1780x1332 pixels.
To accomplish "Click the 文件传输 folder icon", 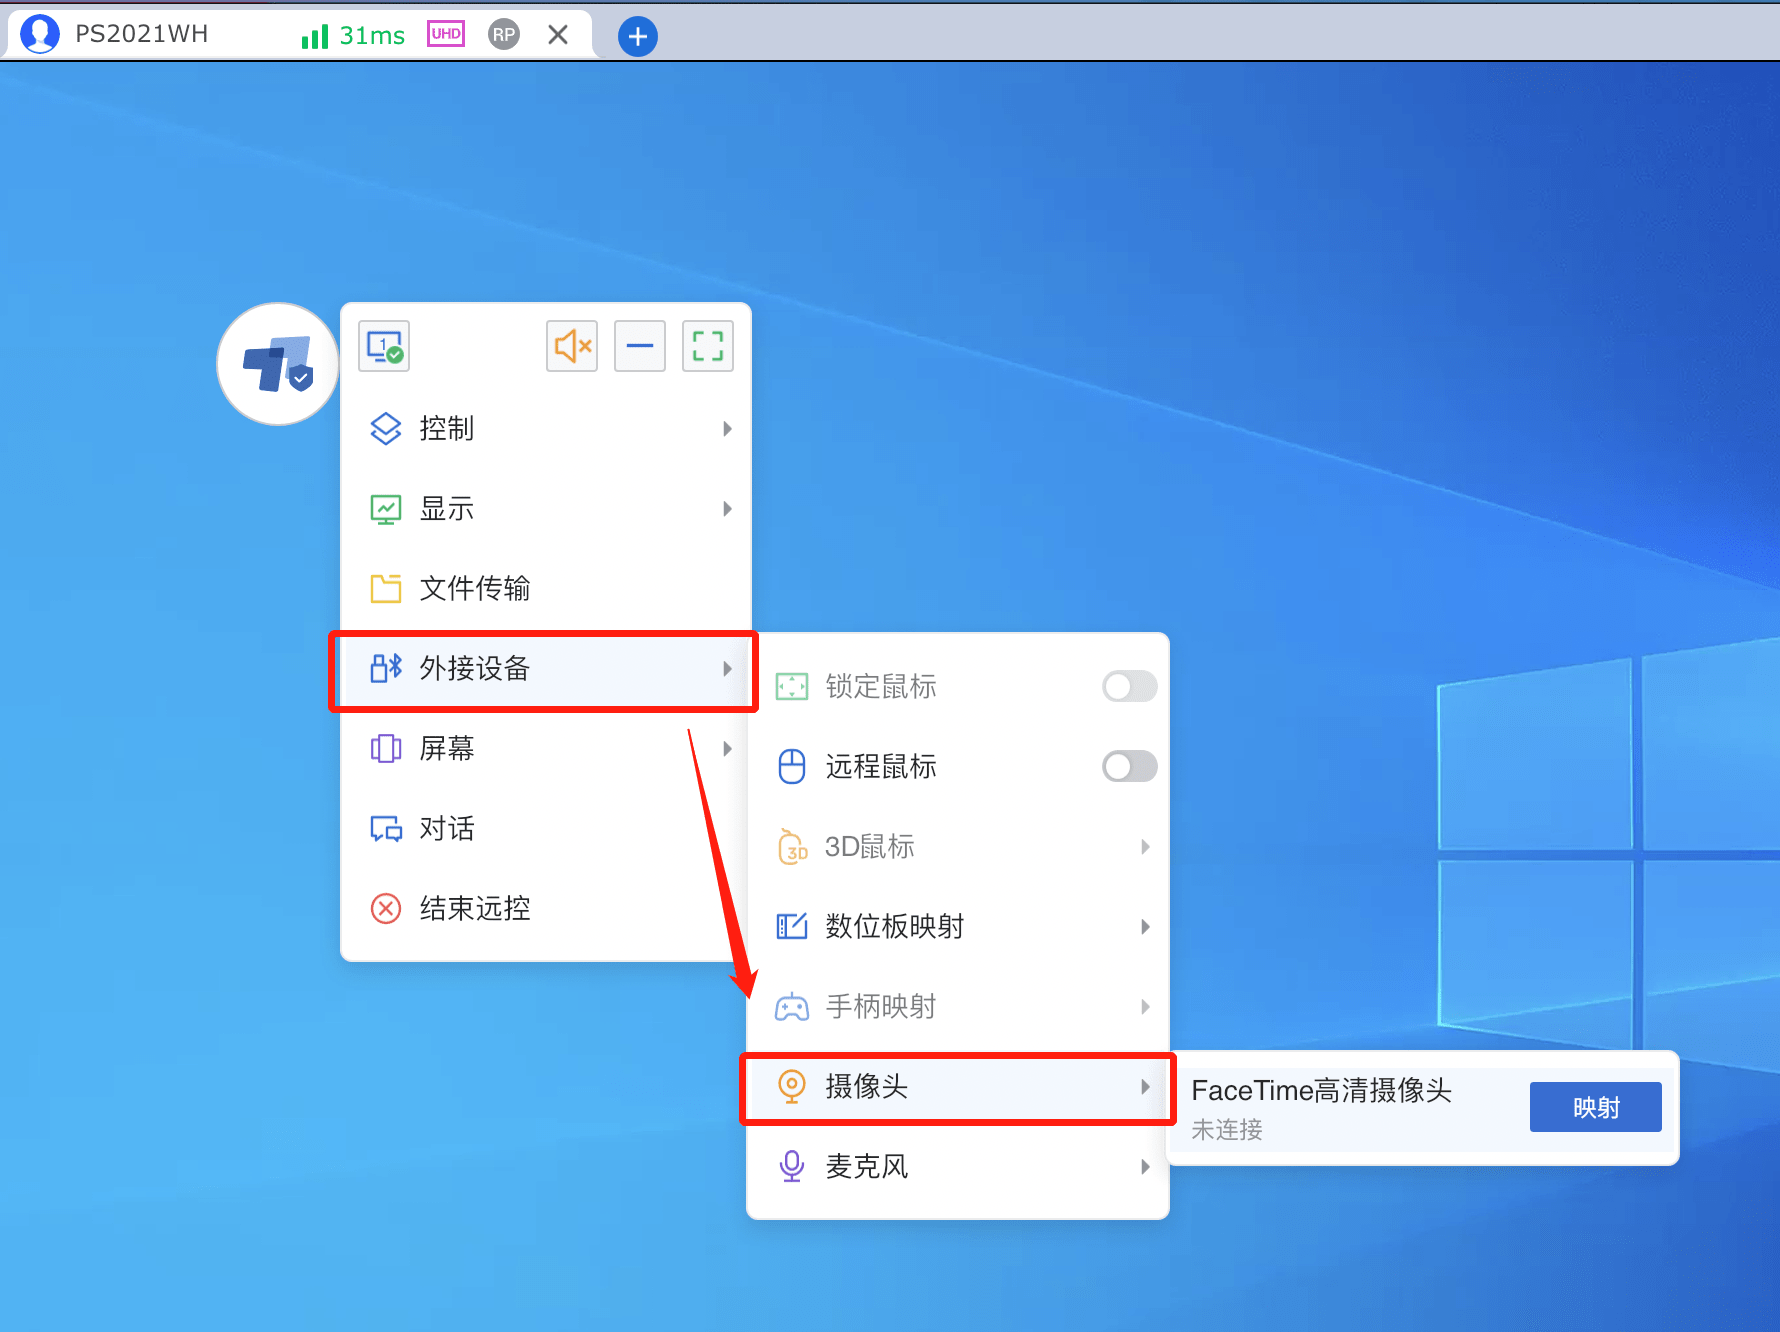I will click(386, 588).
